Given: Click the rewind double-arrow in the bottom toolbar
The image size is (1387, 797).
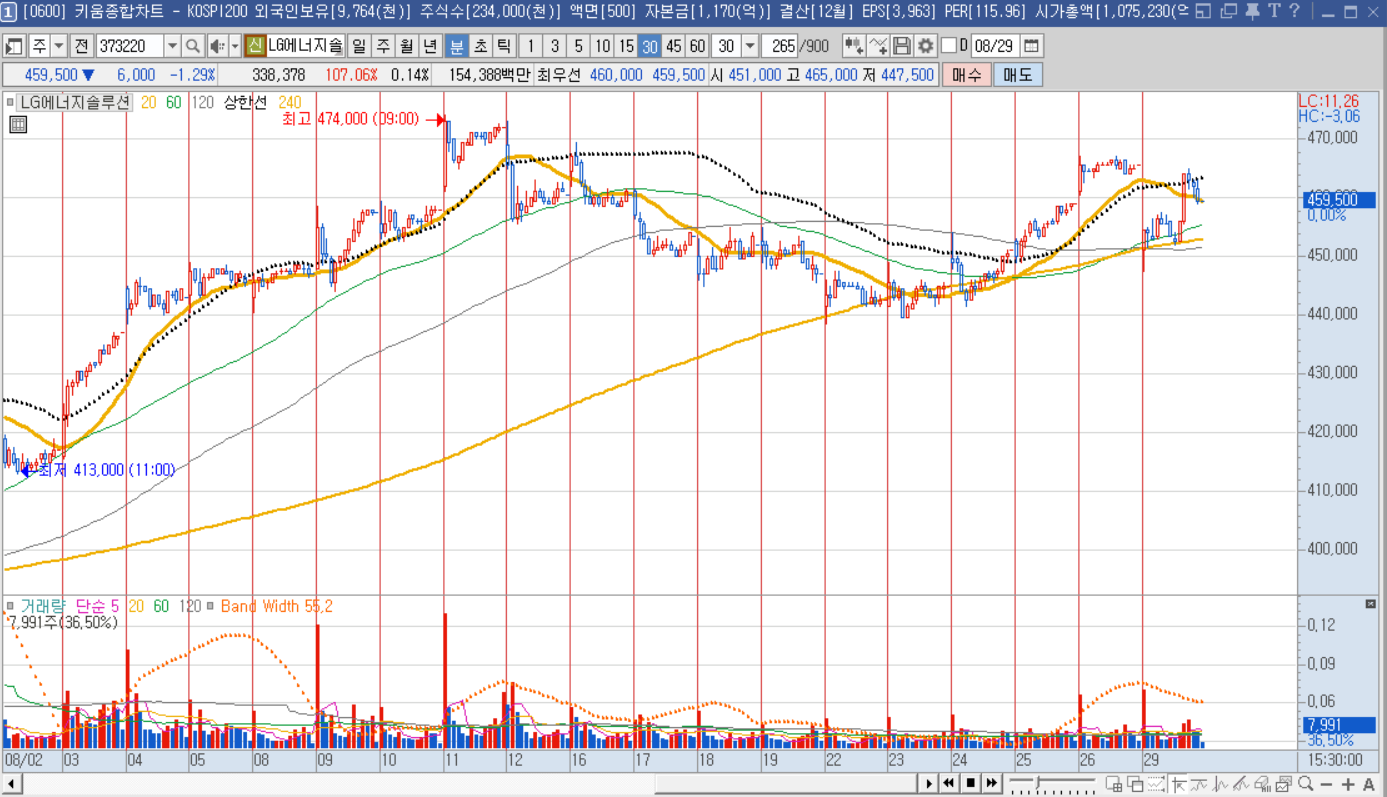Looking at the screenshot, I should coord(949,783).
